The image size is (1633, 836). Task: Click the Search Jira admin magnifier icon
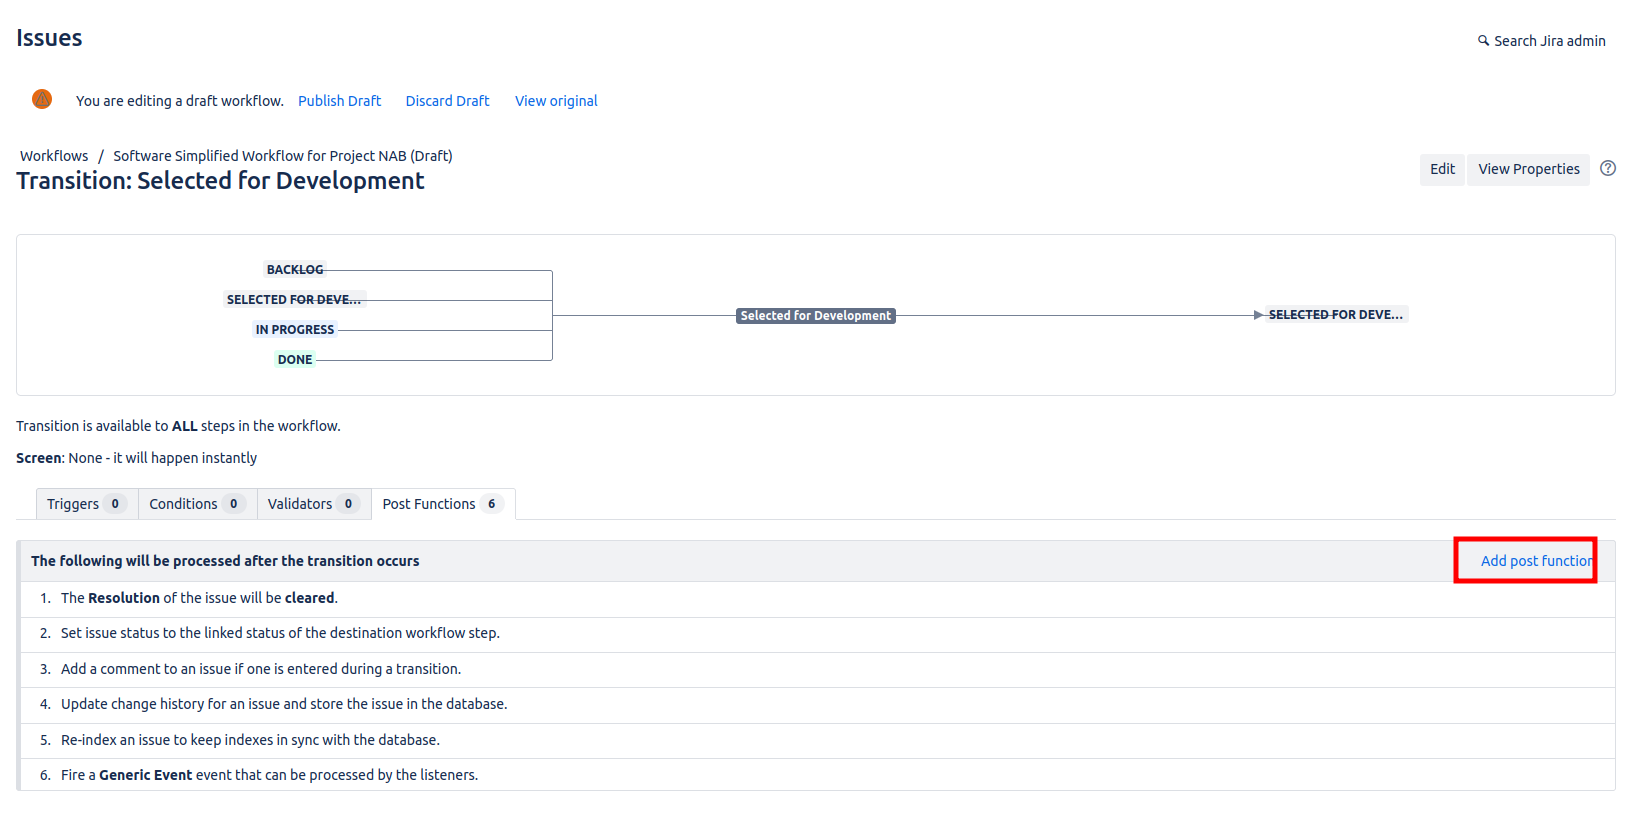click(1484, 41)
